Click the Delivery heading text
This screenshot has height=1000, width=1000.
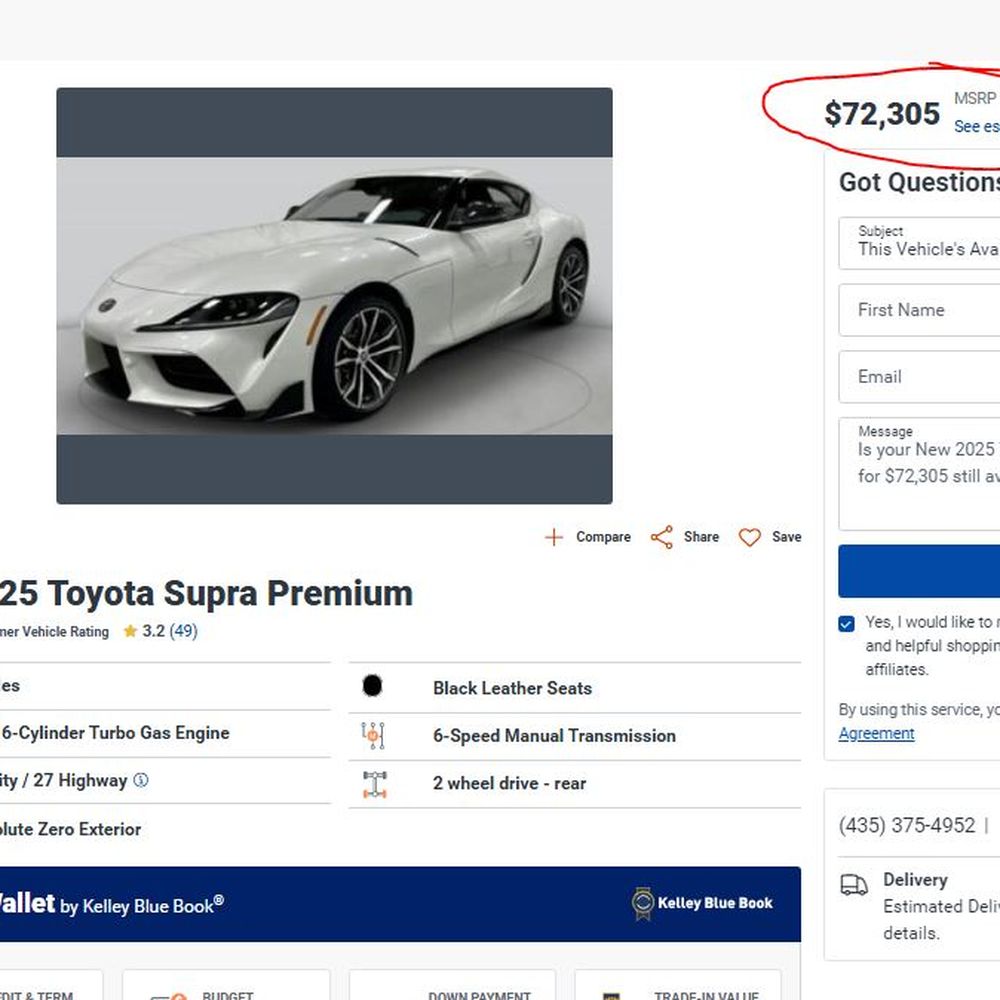(x=915, y=880)
